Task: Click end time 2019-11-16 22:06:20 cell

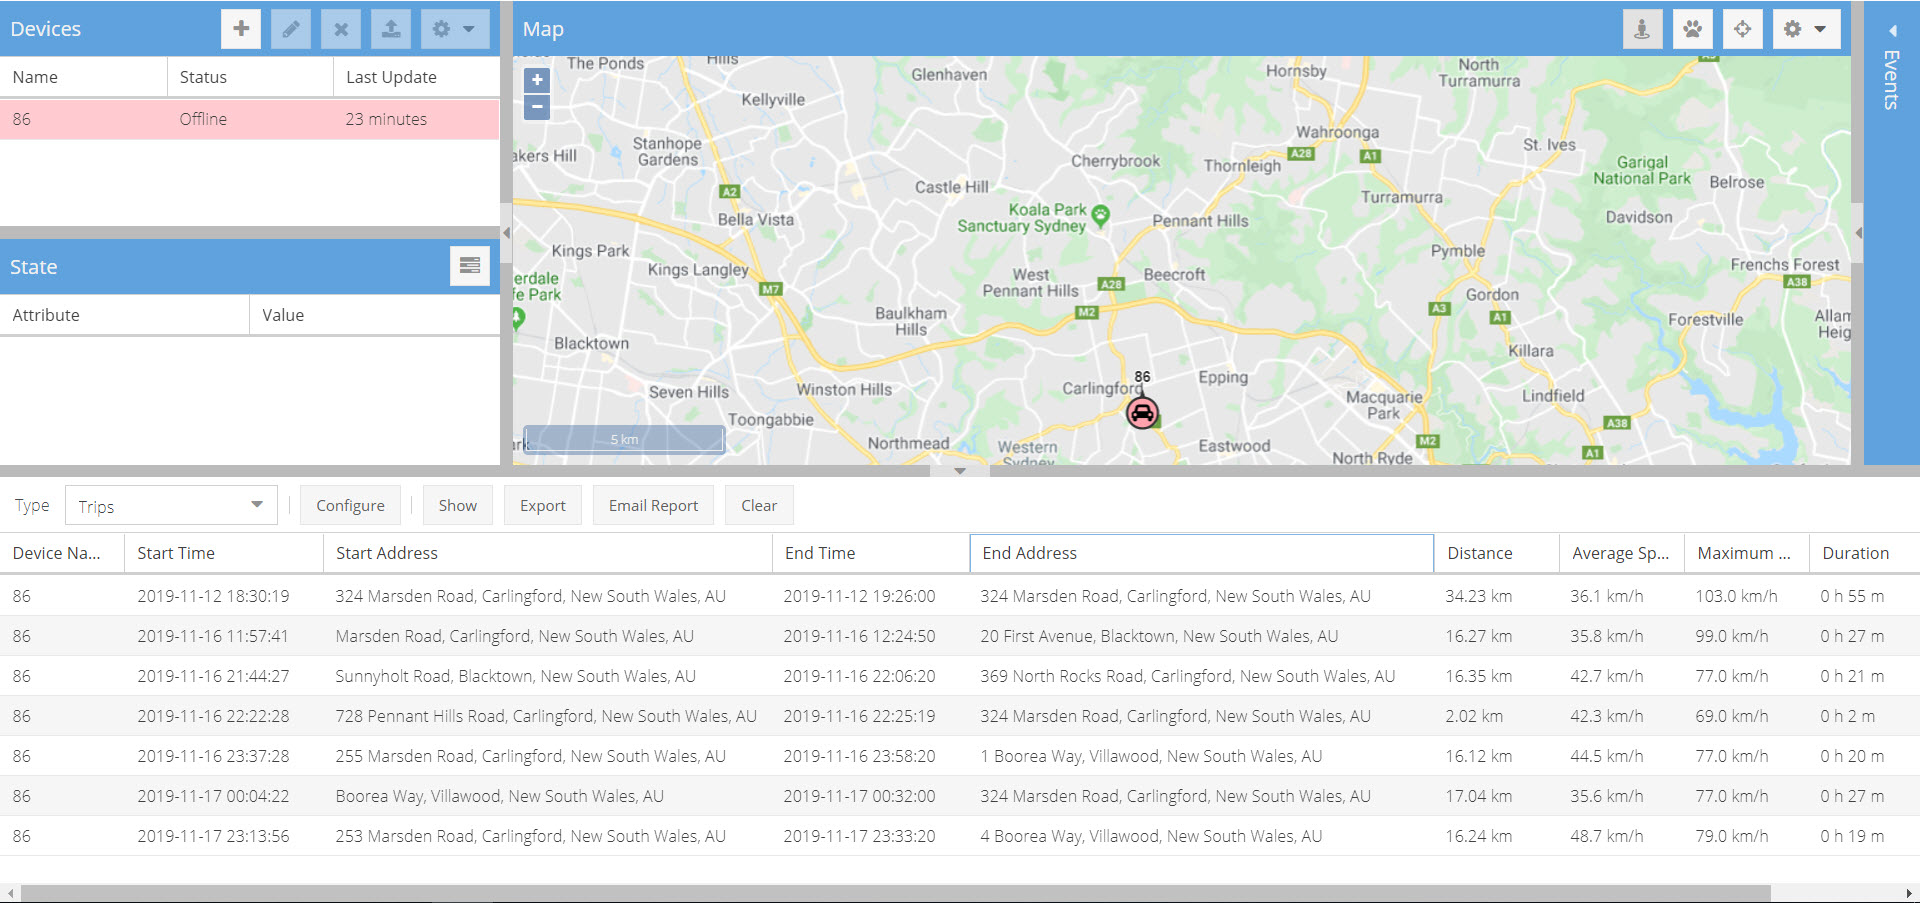Action: pos(871,676)
